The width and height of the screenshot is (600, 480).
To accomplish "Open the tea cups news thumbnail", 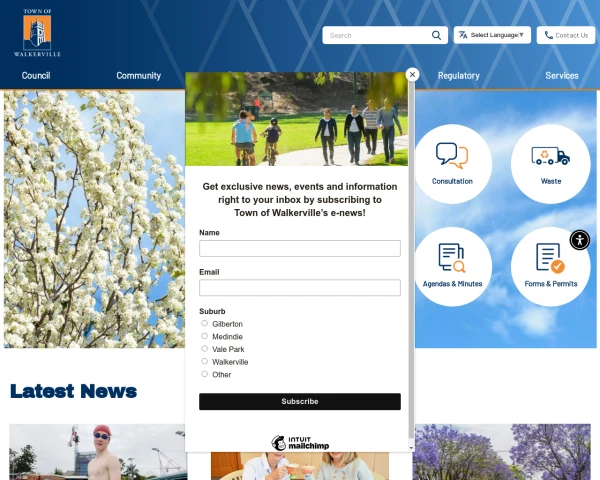I will (300, 466).
